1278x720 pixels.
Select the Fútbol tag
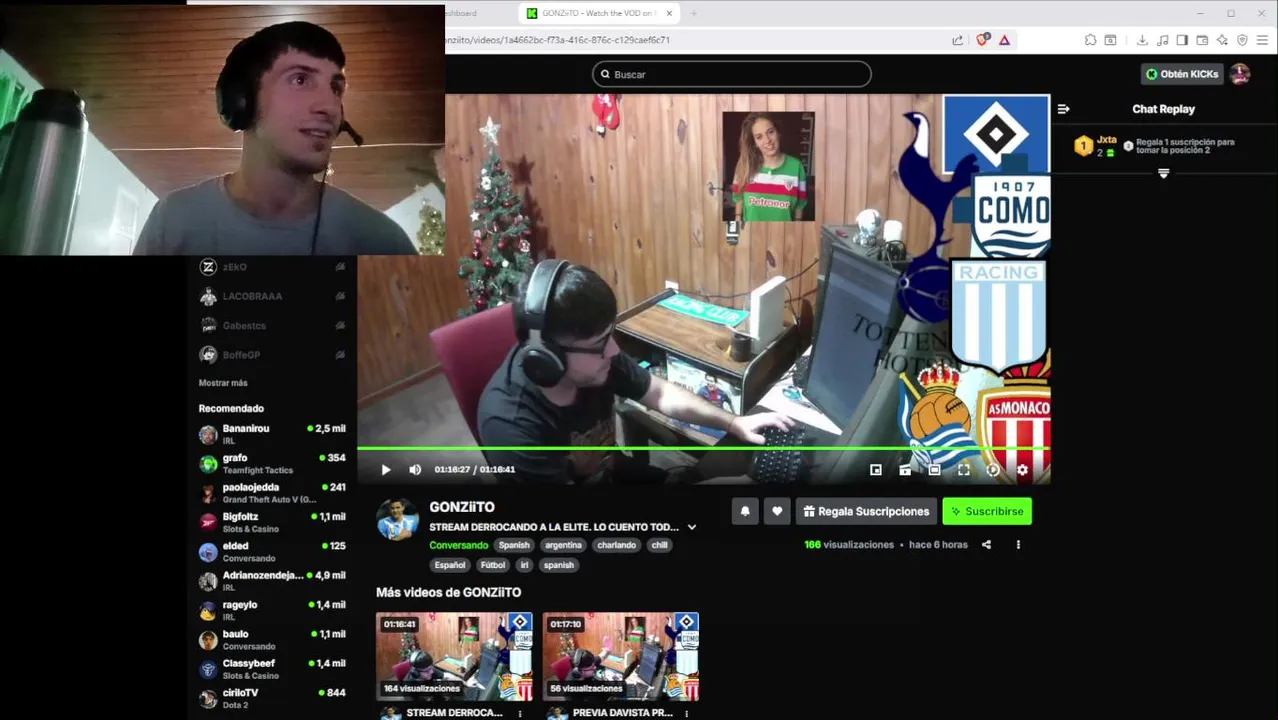(493, 565)
